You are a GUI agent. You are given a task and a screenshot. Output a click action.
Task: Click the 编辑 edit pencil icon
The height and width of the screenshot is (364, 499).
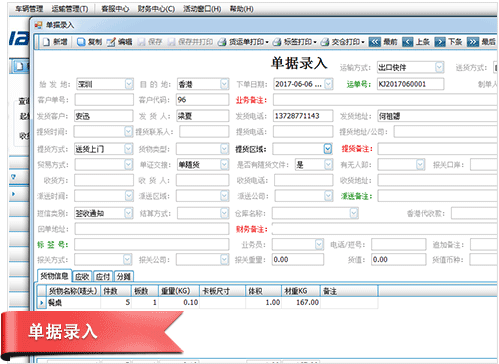(x=111, y=42)
